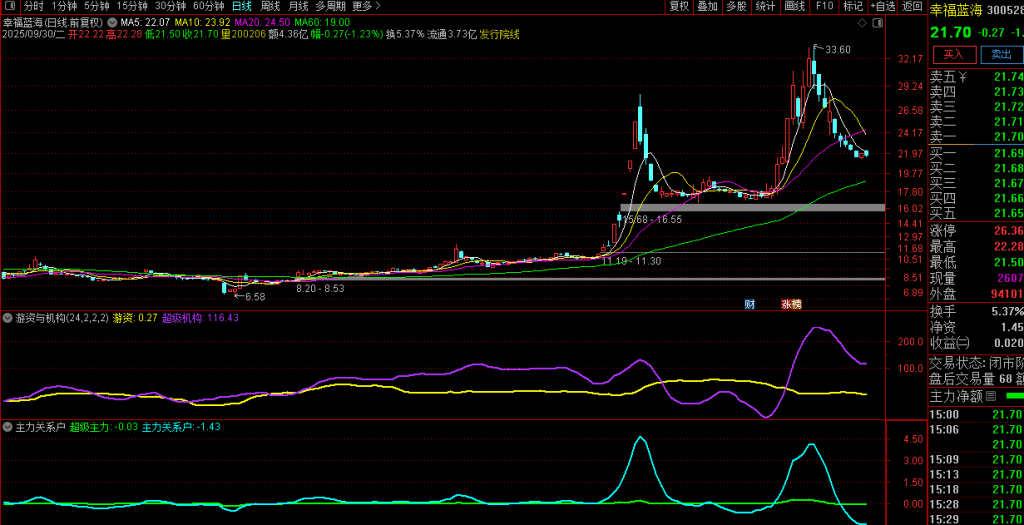Switch to the 30分钟 period tab

[x=170, y=6]
